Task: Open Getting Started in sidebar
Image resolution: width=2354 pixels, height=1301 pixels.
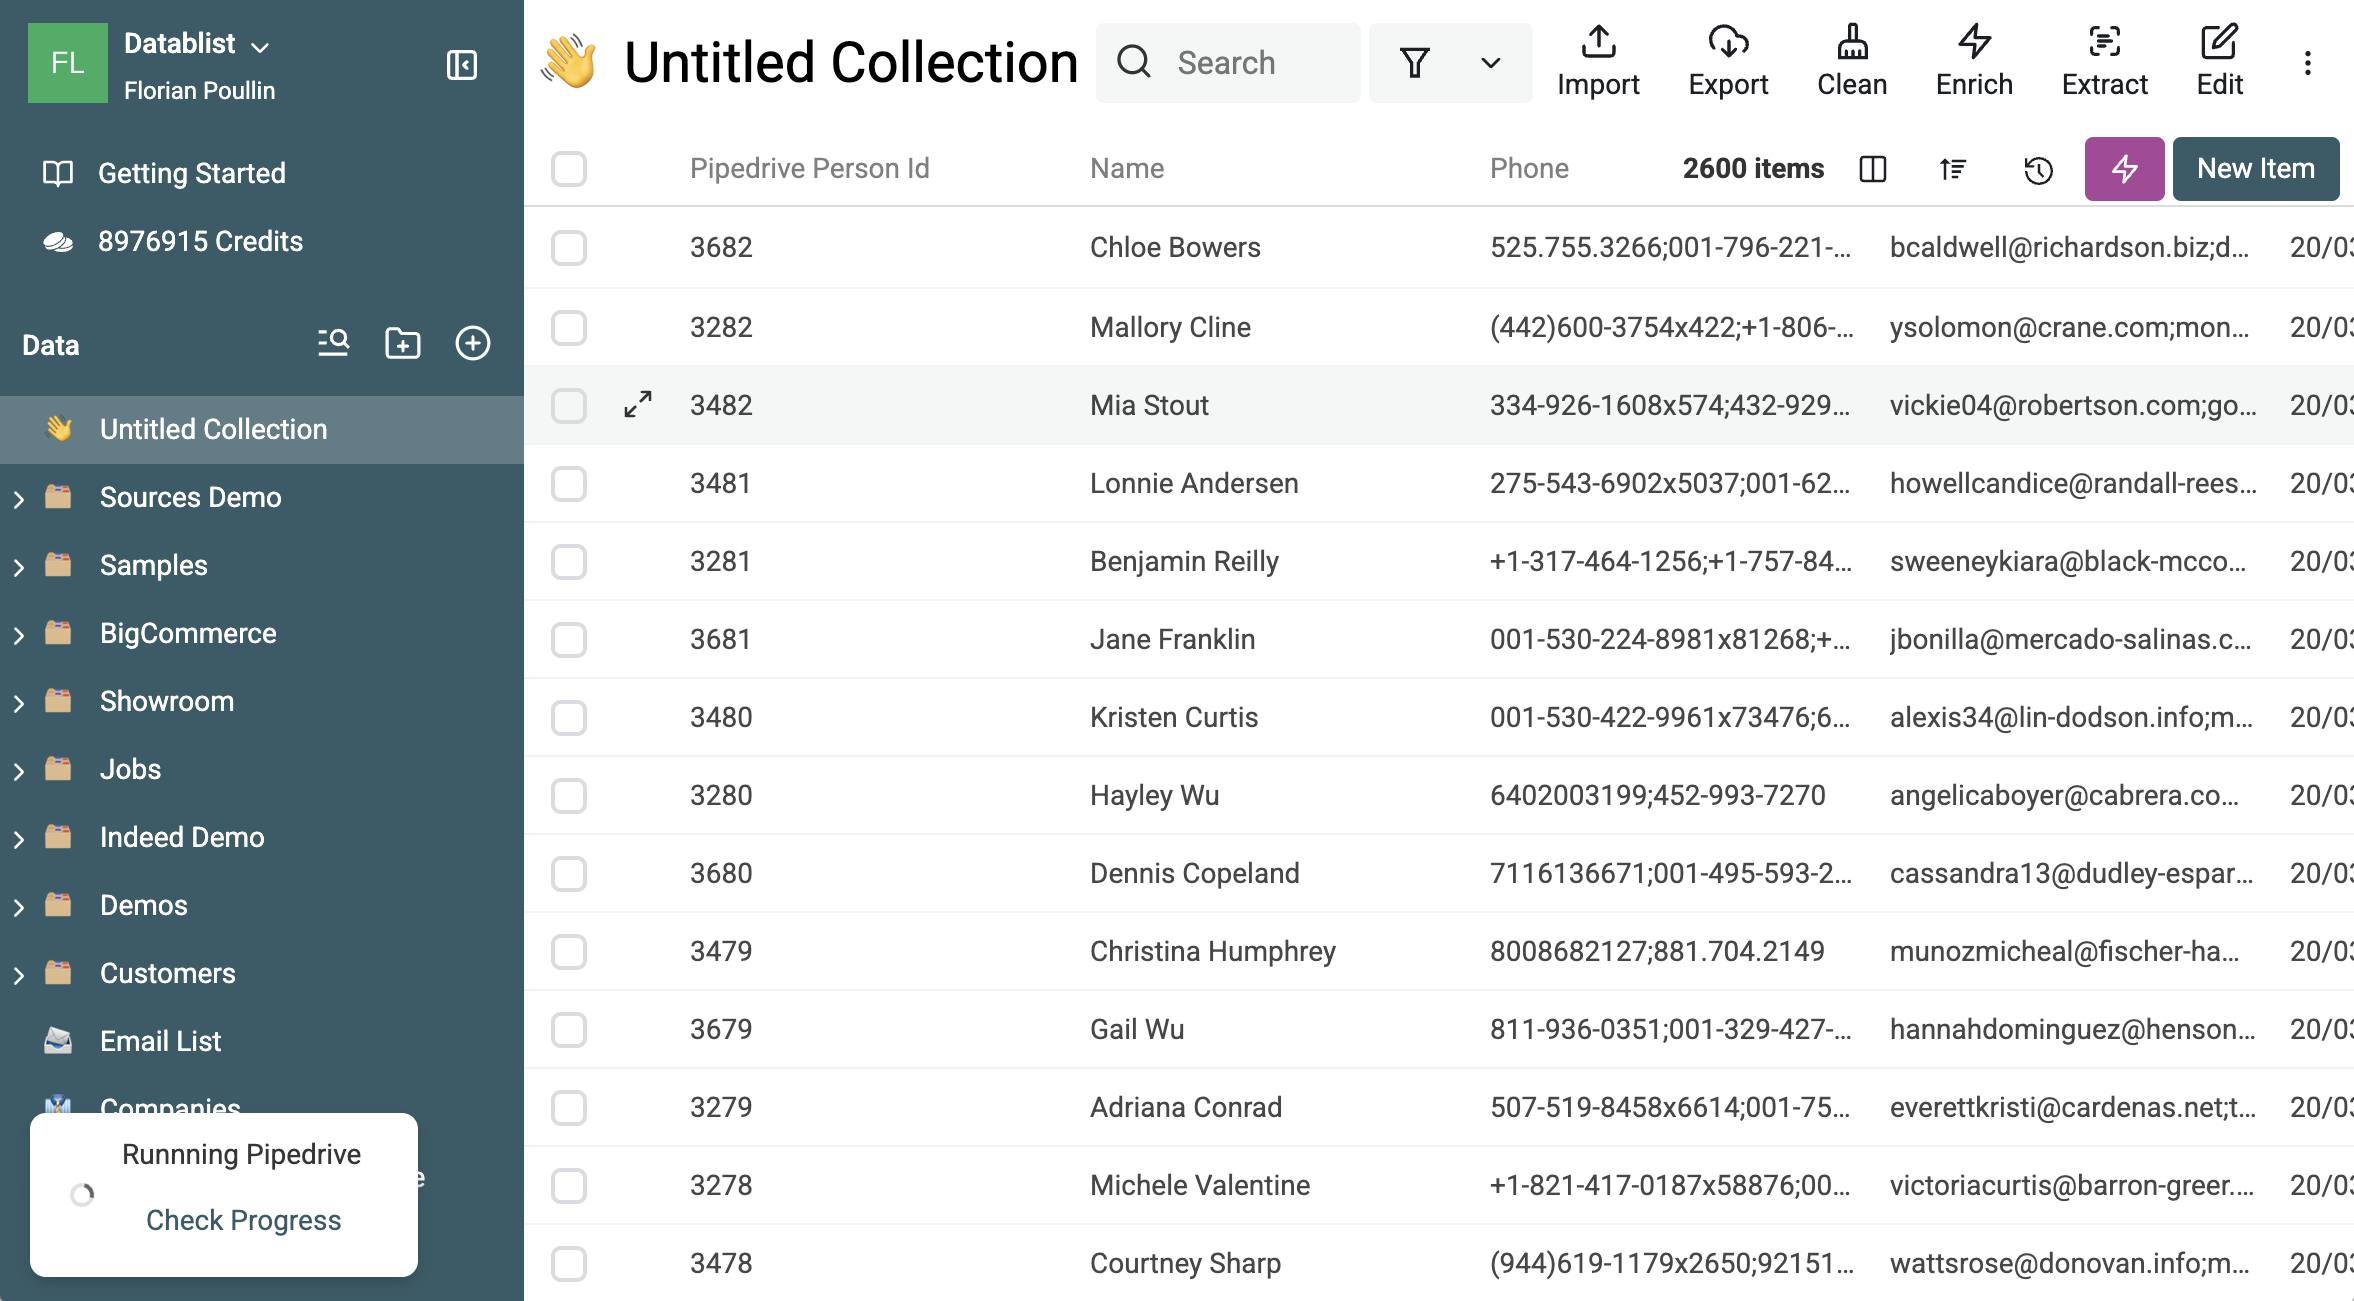Action: tap(192, 173)
